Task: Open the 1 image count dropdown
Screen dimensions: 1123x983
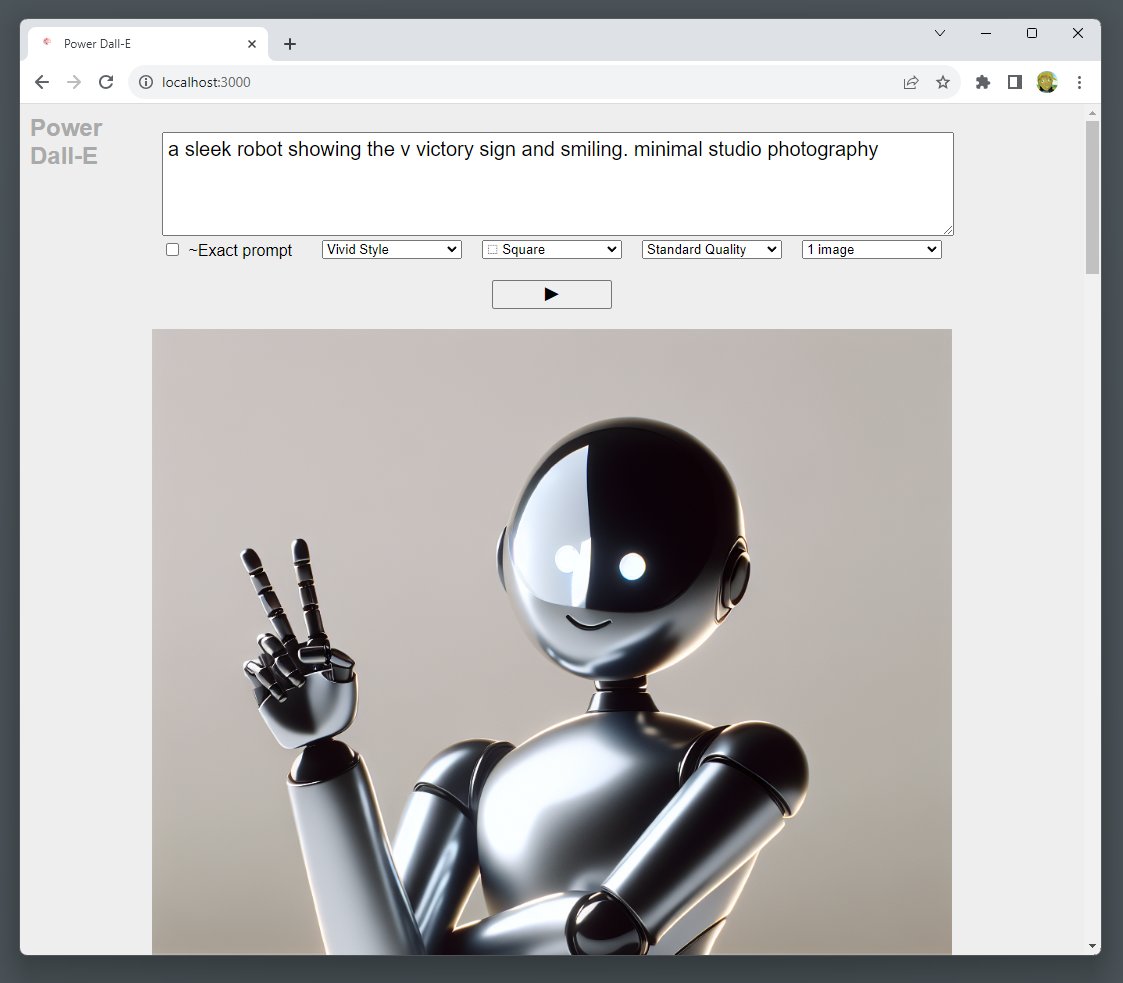Action: click(x=871, y=249)
